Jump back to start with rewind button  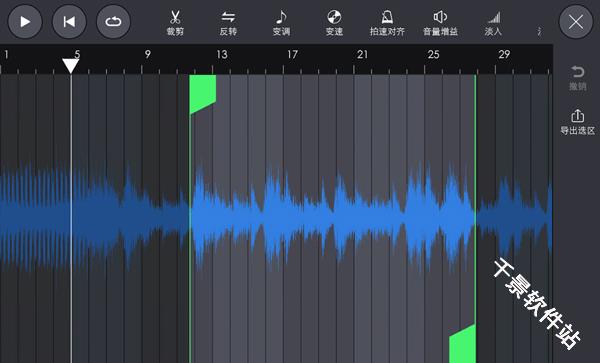coord(69,21)
